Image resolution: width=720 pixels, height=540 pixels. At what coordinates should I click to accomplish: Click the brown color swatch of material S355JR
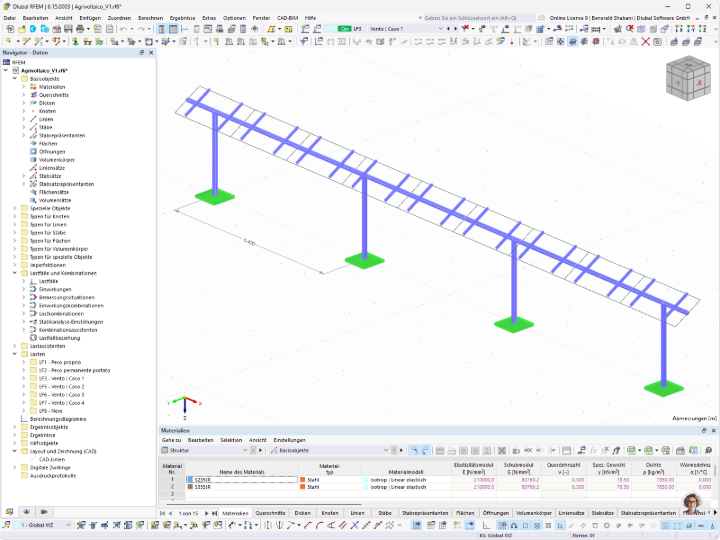point(190,487)
